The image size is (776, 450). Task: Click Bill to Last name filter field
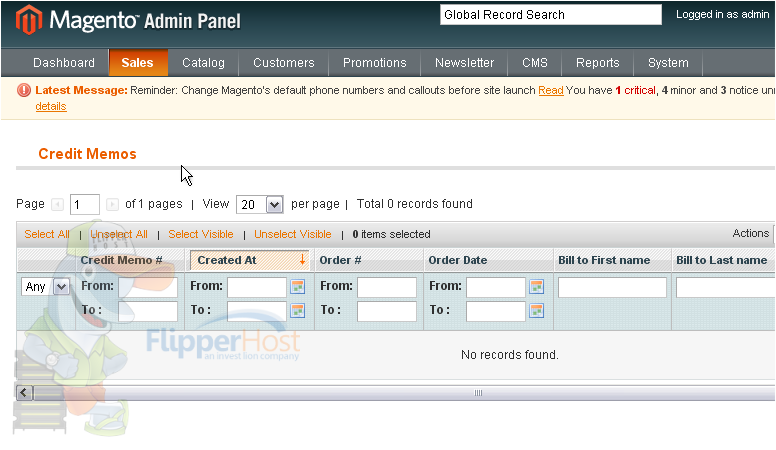coord(726,287)
